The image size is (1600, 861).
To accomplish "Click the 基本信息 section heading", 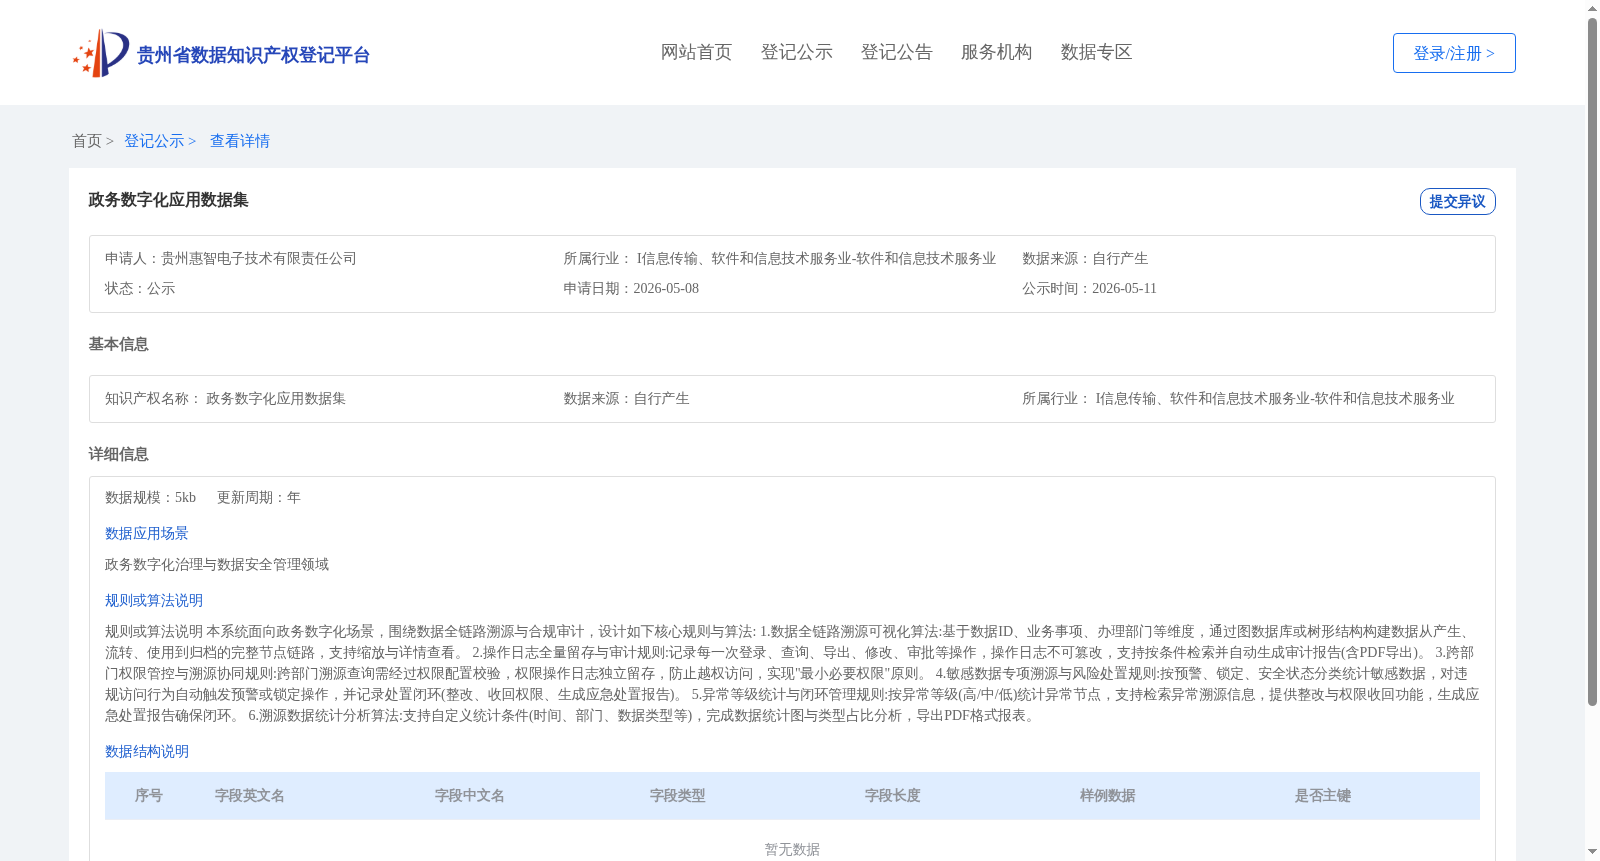I will pyautogui.click(x=118, y=344).
